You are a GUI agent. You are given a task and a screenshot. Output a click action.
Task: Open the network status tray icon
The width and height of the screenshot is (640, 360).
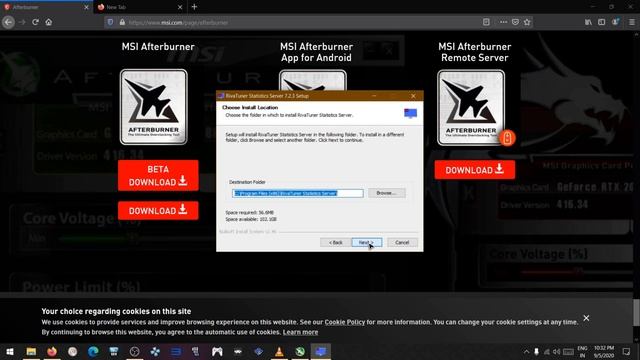547,351
